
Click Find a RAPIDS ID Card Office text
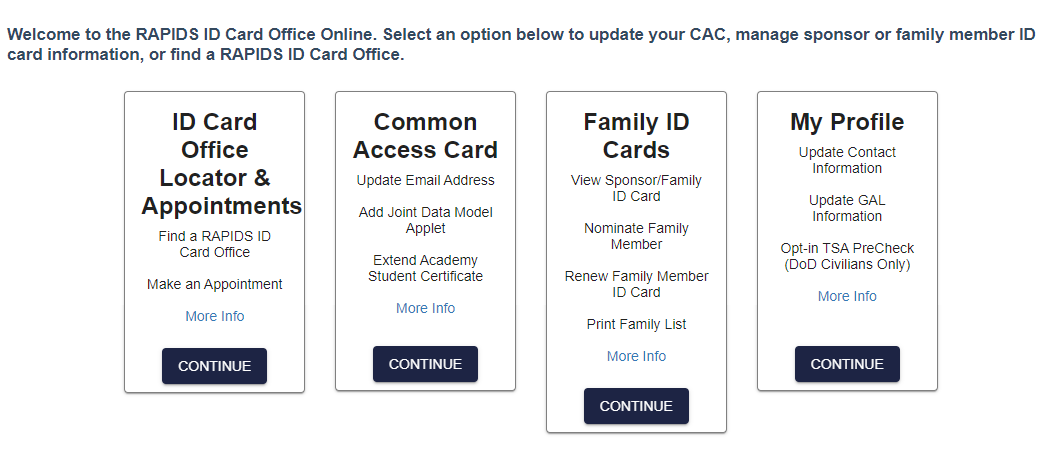point(214,244)
